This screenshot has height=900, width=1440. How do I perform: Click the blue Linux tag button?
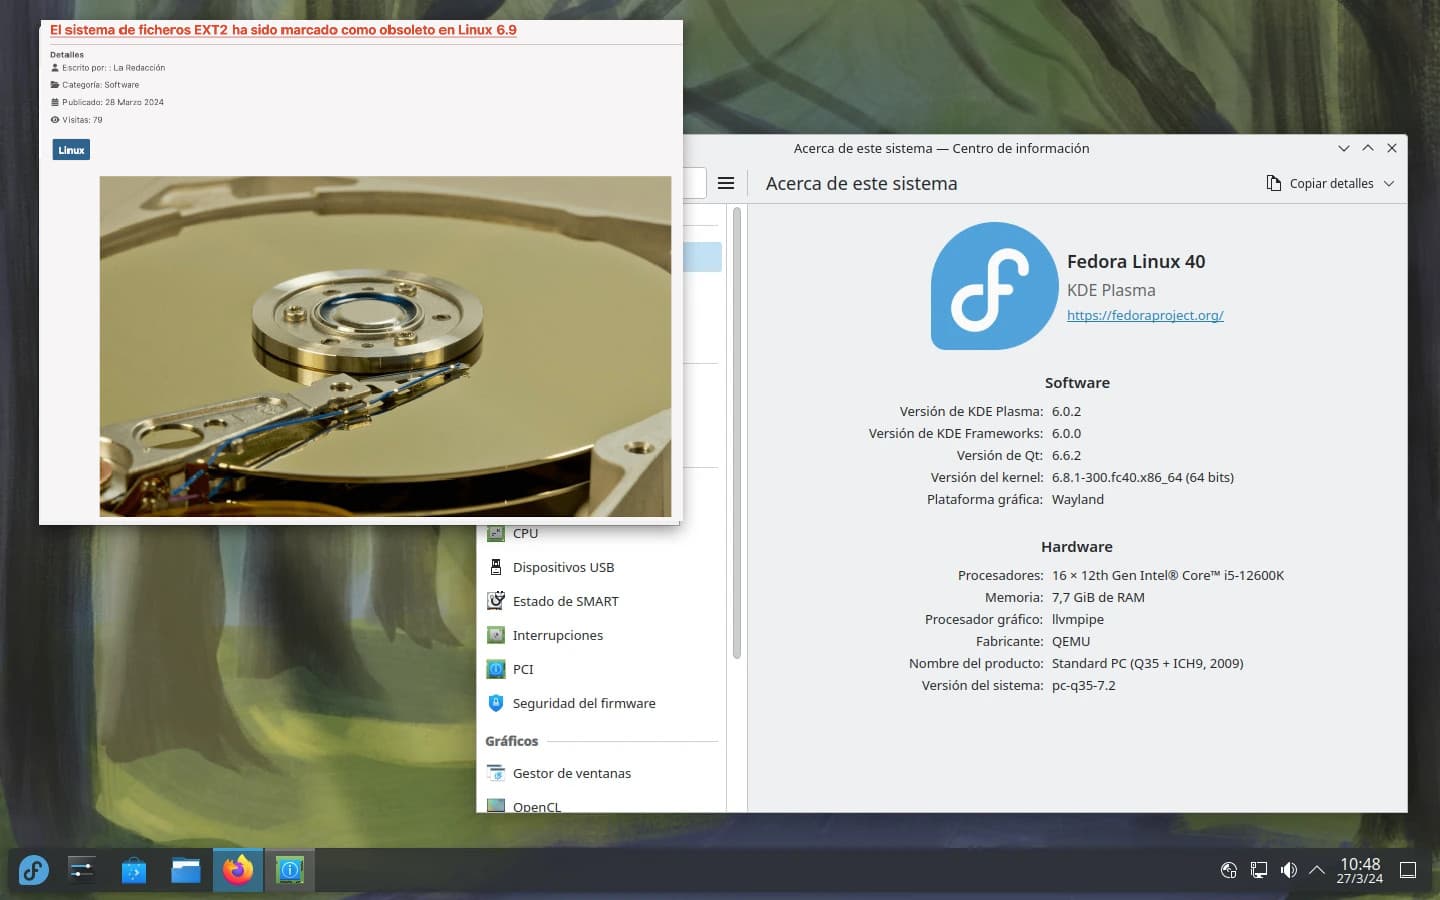coord(71,150)
